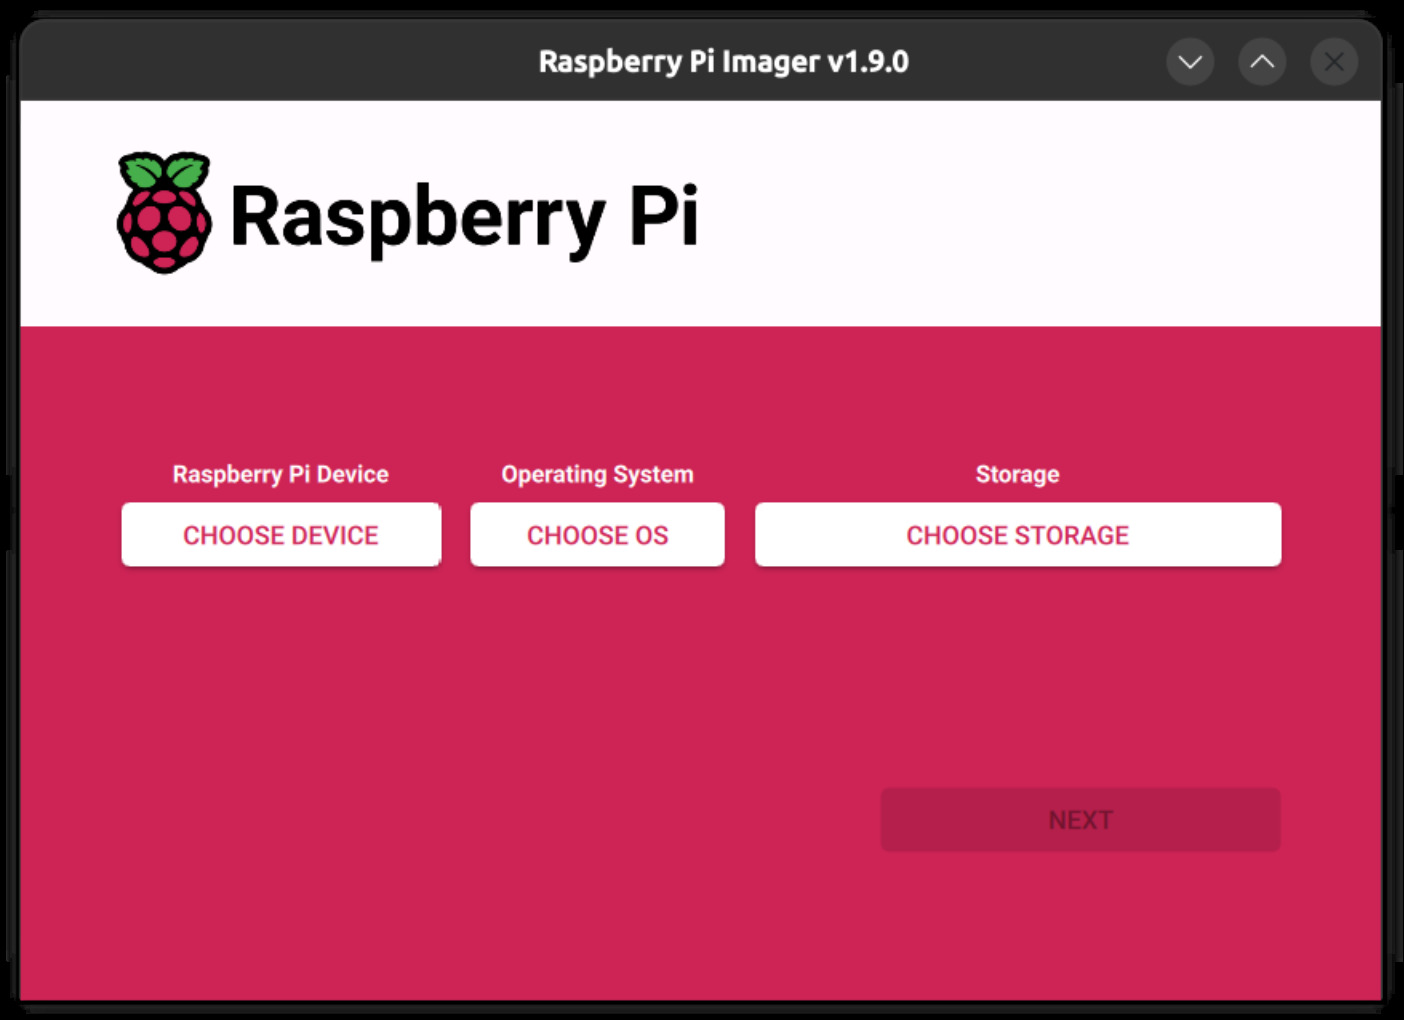Click the 'Raspberry Pi Imager v1.9.0' title text
Screen dimensions: 1404x1020
click(723, 62)
